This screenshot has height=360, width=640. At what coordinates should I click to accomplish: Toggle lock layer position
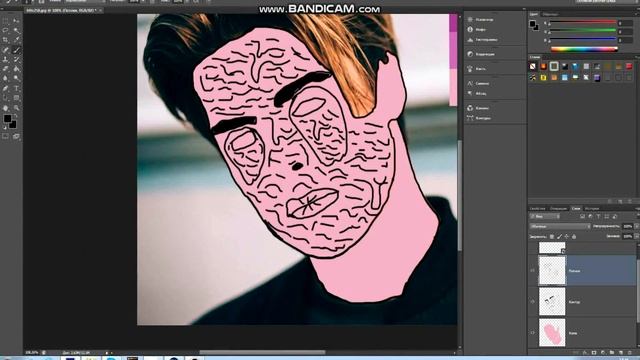pos(567,236)
